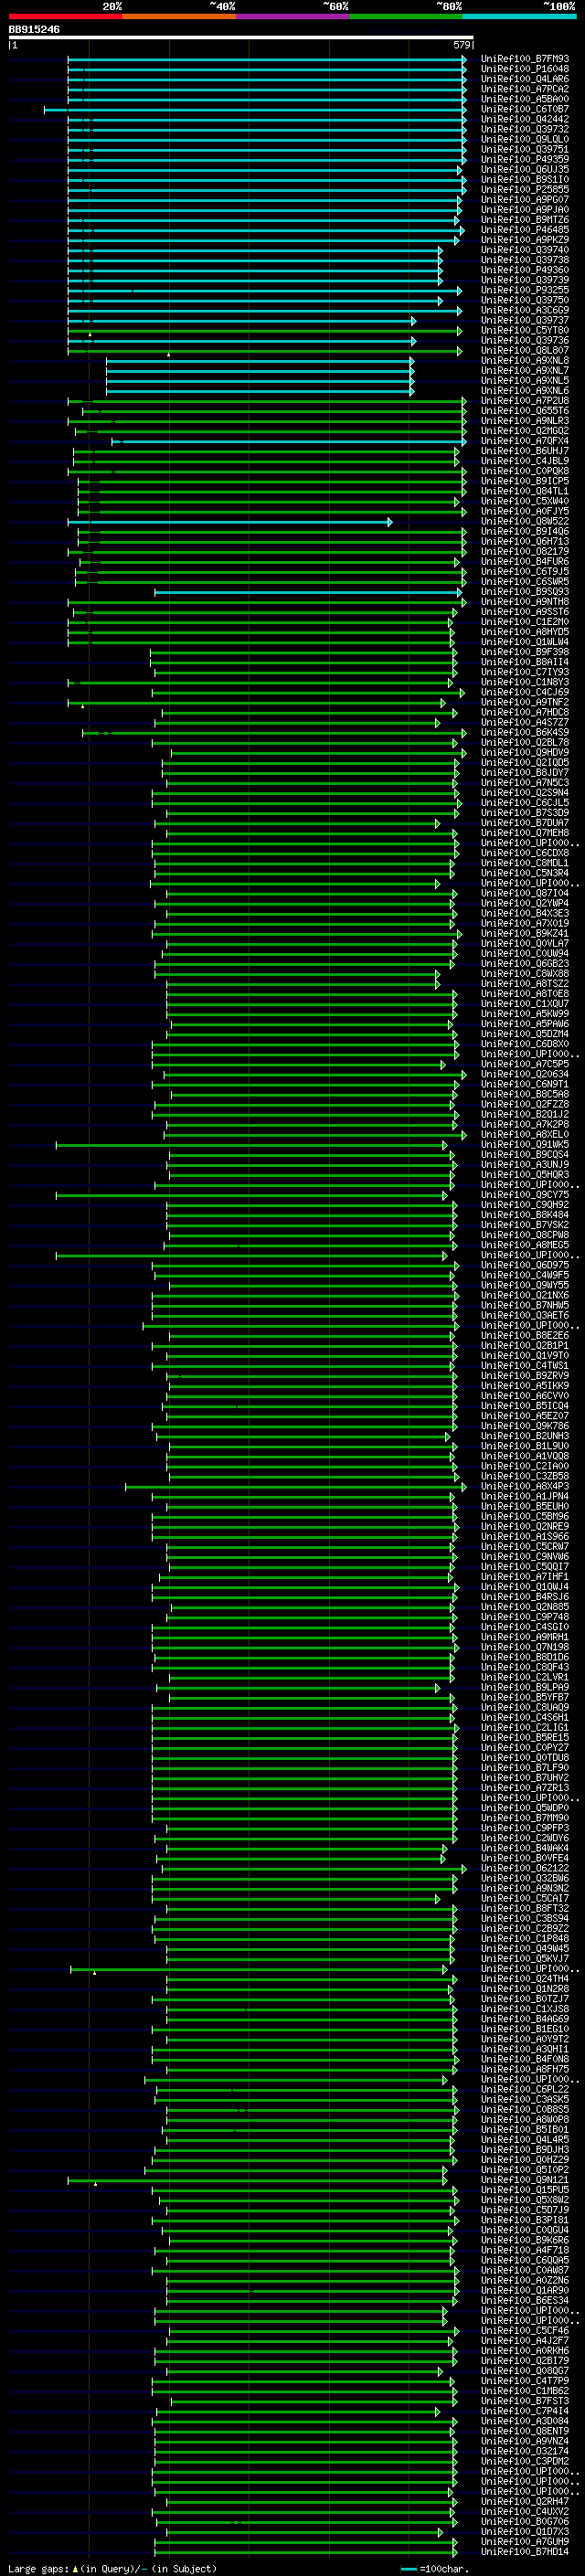Select hit label UniRef100_Q91WK5
This screenshot has height=2576, width=585.
coord(525,1144)
